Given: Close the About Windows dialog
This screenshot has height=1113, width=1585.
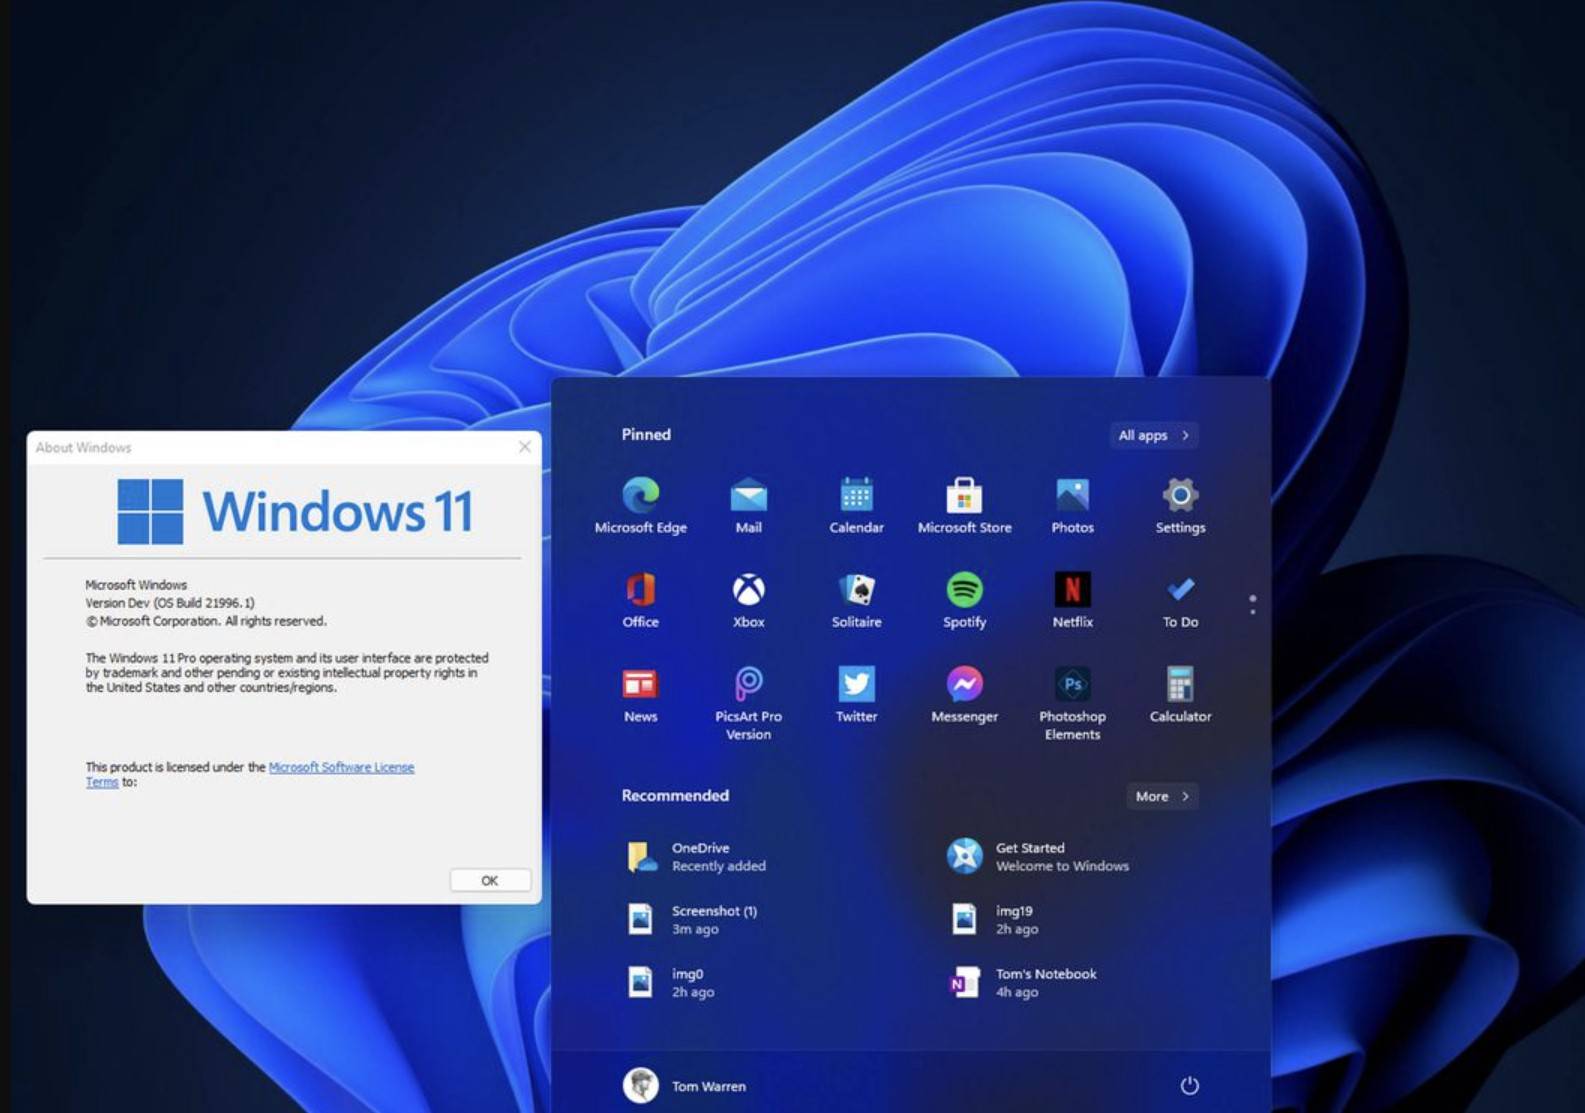Looking at the screenshot, I should coord(525,447).
